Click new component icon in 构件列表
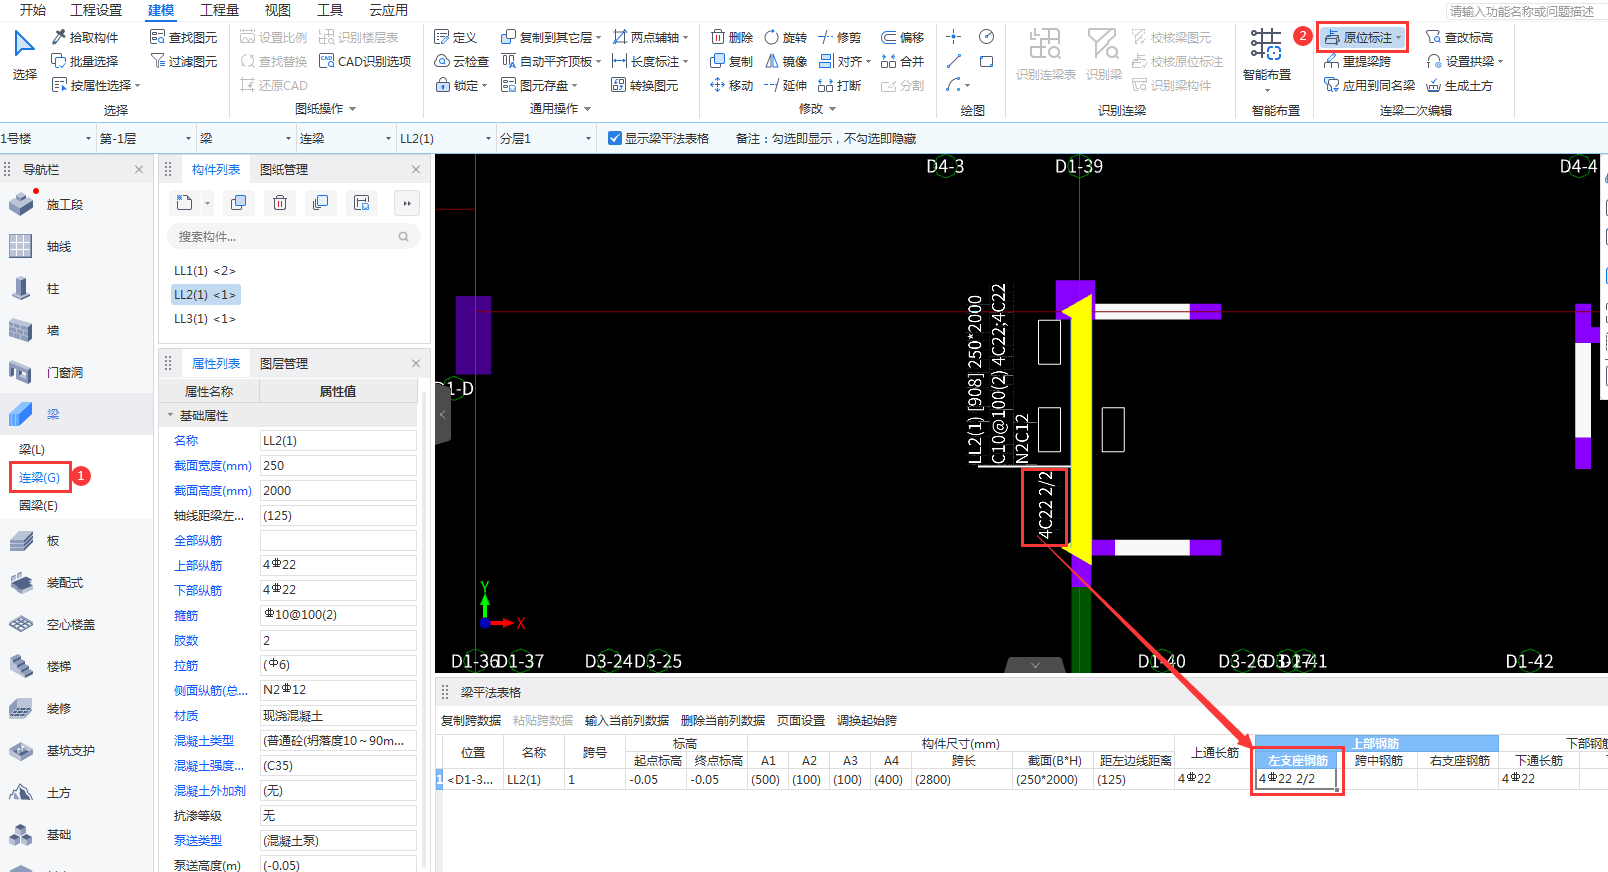 coord(185,203)
